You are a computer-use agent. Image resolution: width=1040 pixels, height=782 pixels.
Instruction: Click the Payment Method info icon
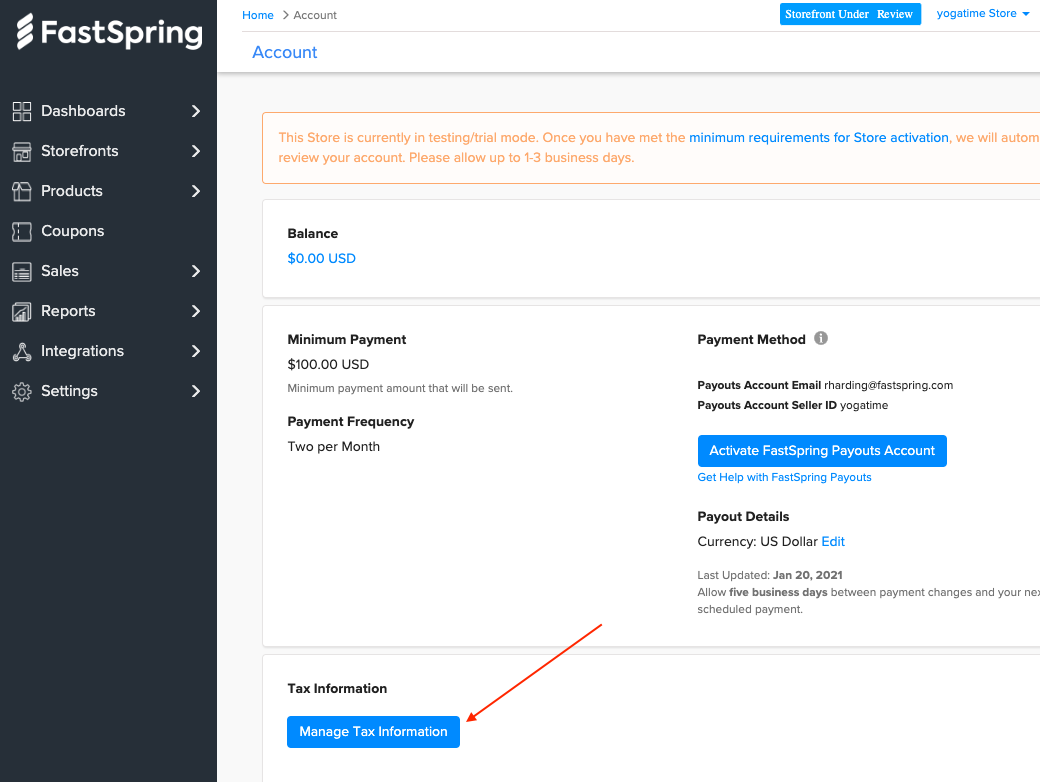click(821, 339)
